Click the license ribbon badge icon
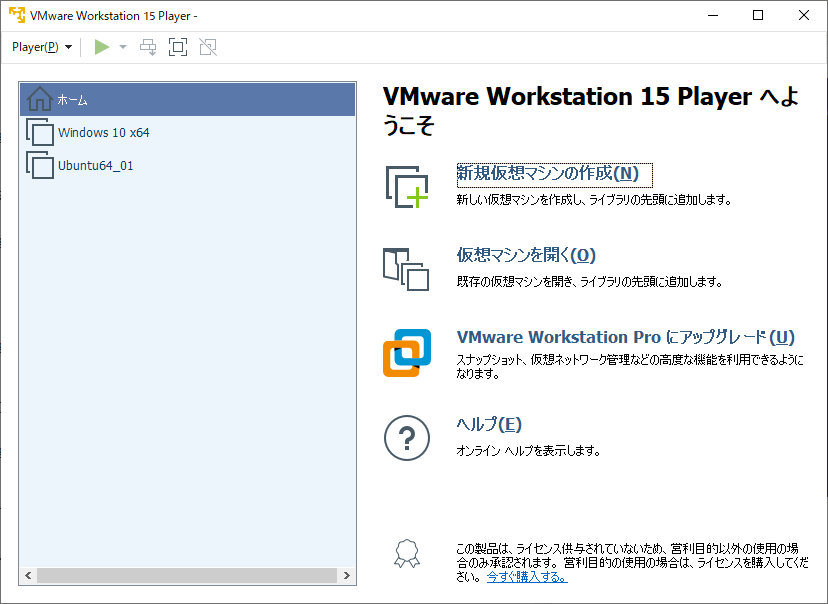 [x=406, y=553]
